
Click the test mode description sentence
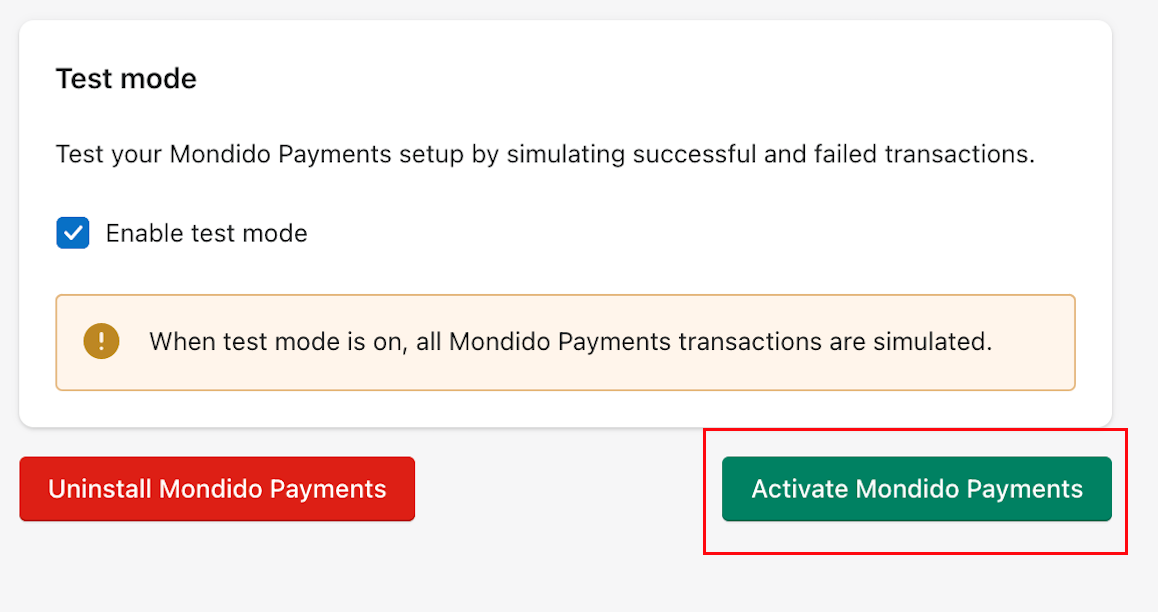tap(546, 154)
